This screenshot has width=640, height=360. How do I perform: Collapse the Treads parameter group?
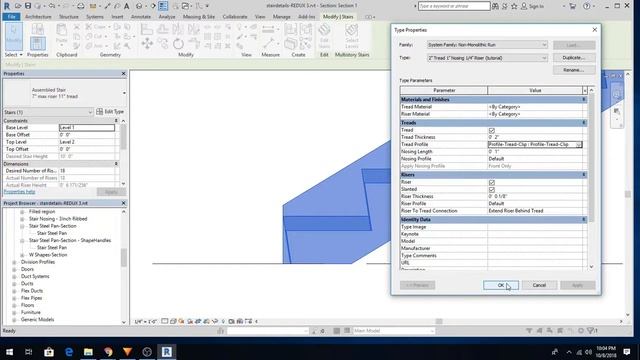click(x=584, y=122)
